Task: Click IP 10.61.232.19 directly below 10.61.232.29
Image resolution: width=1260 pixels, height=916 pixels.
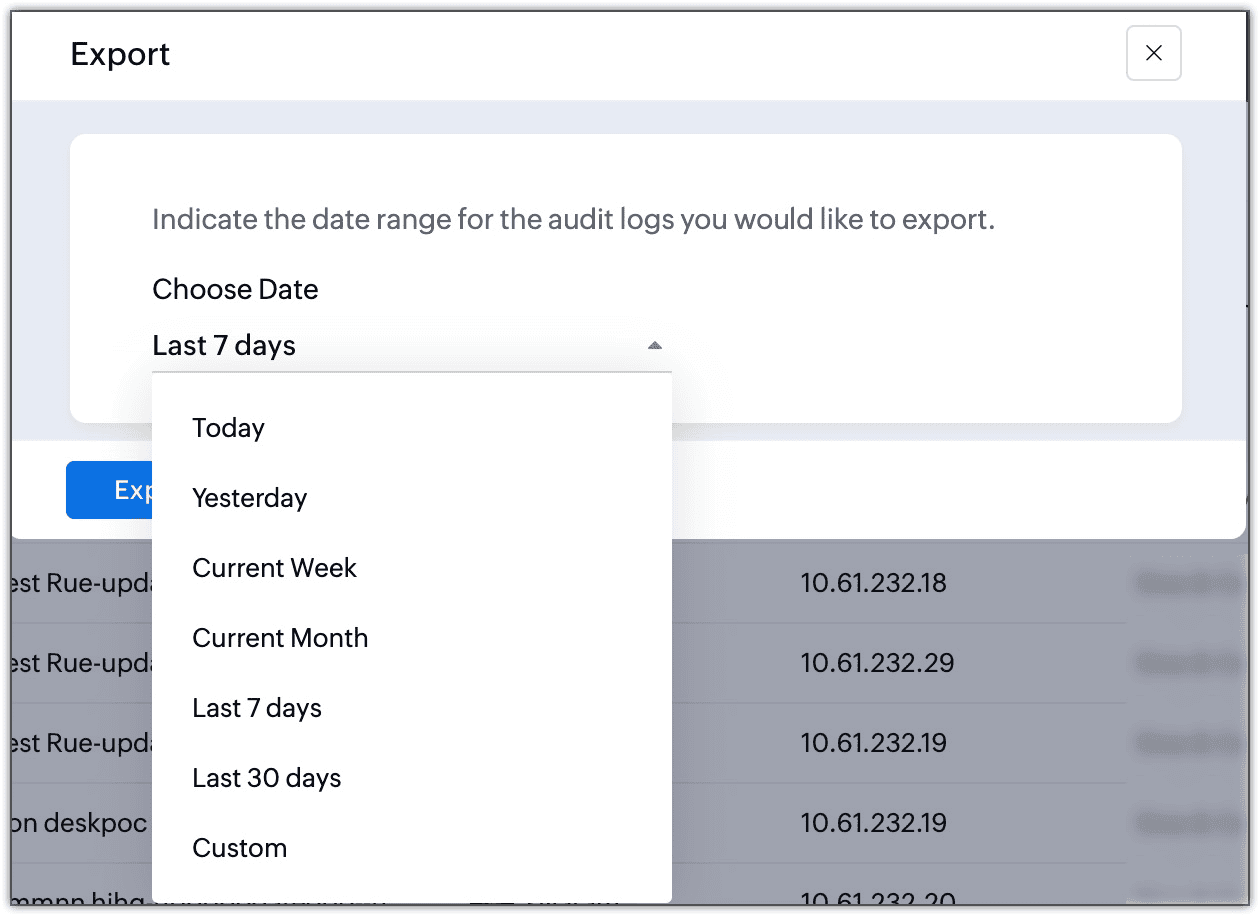Action: coord(873,743)
